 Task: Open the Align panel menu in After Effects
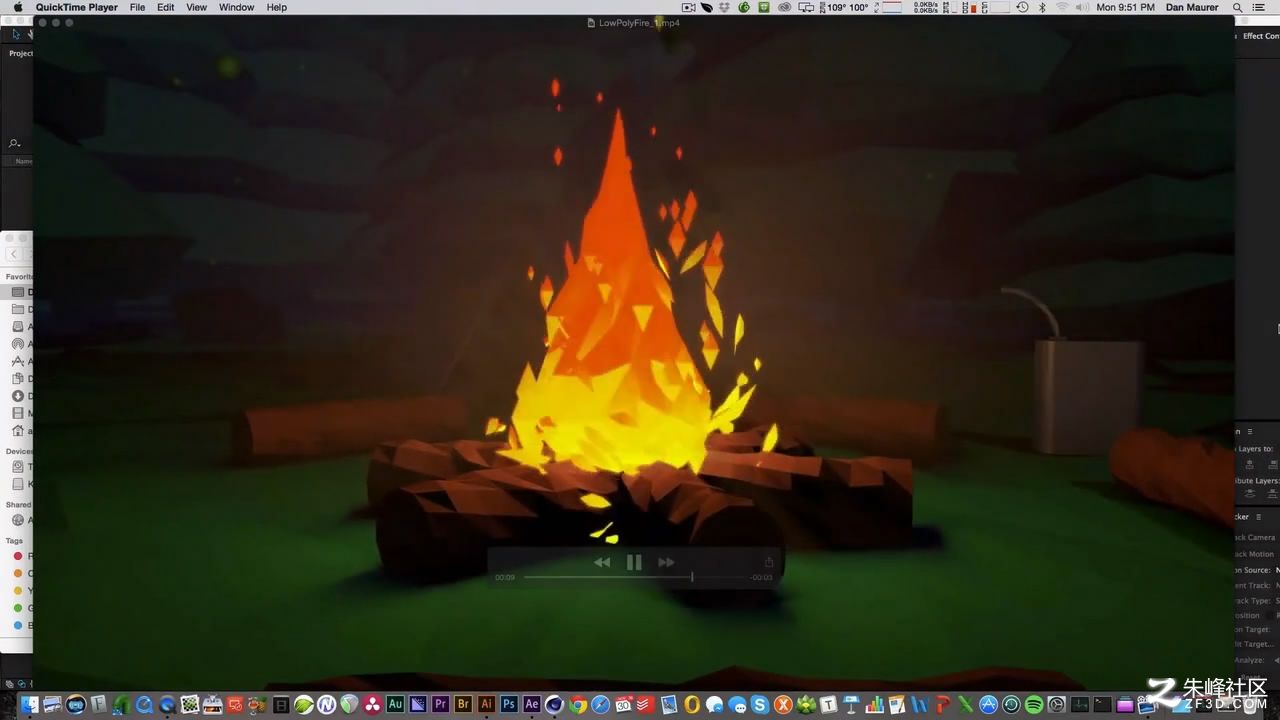pyautogui.click(x=1250, y=431)
